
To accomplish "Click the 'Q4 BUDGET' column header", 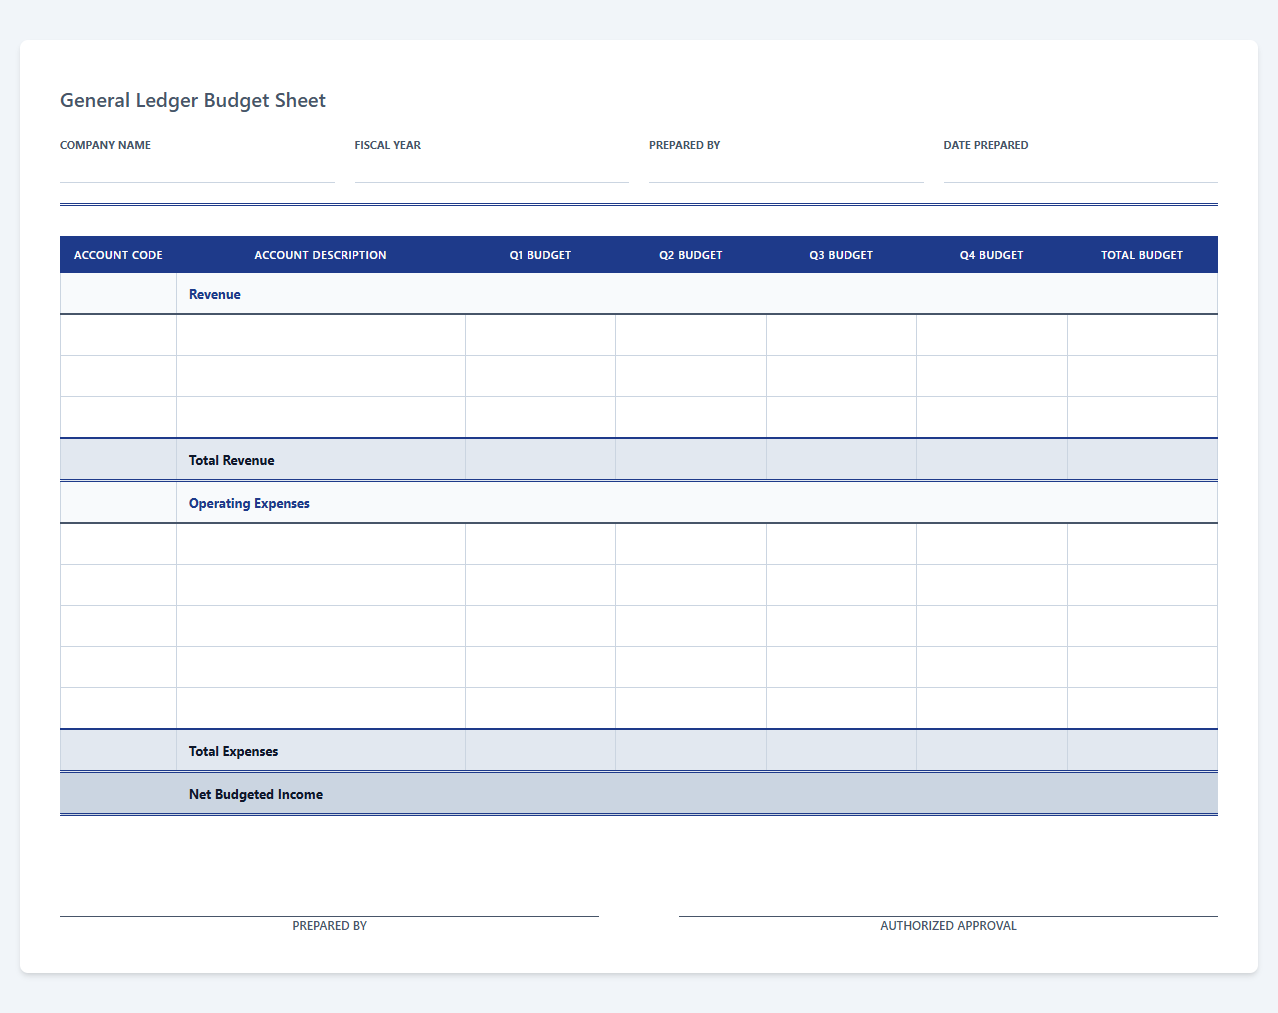I will coord(992,255).
